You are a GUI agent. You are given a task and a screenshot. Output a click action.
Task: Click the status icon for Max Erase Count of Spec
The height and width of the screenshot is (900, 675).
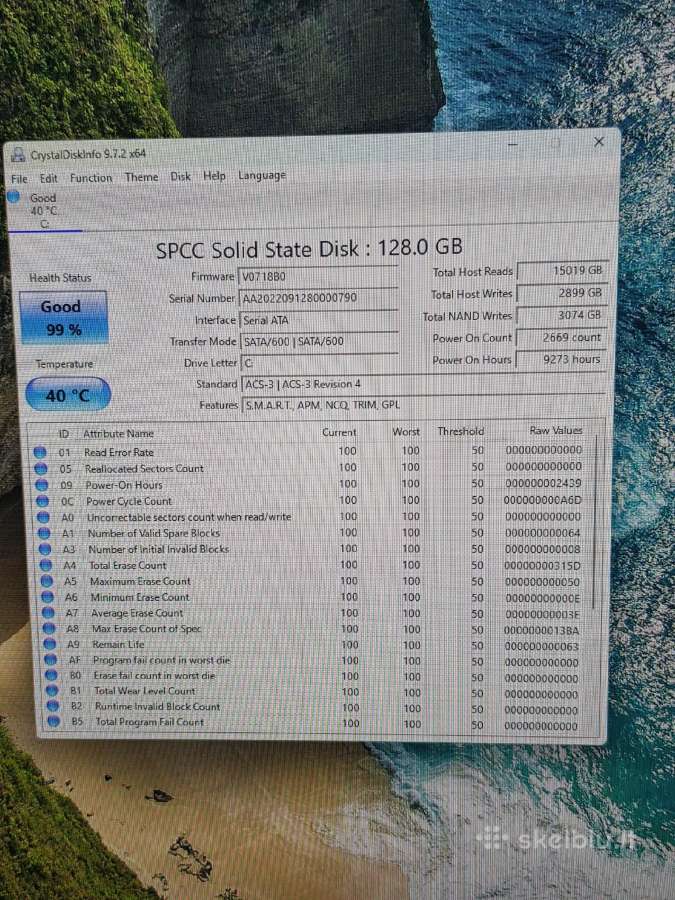(49, 629)
